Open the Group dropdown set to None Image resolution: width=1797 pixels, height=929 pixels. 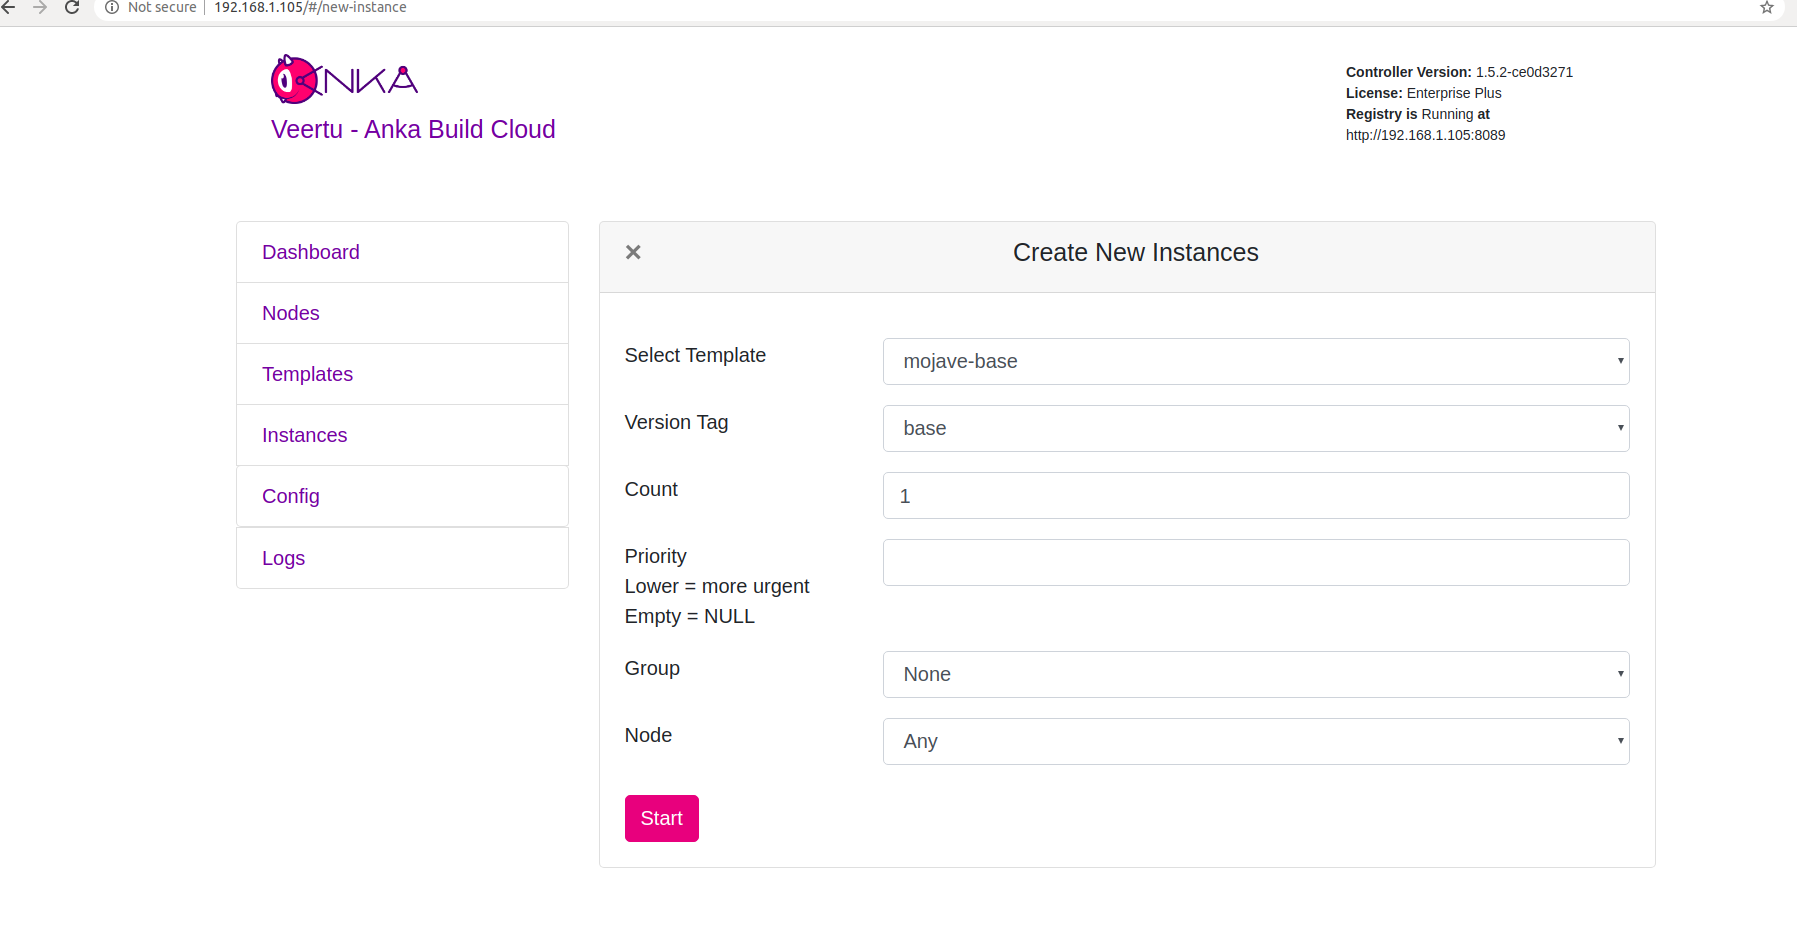(1255, 674)
